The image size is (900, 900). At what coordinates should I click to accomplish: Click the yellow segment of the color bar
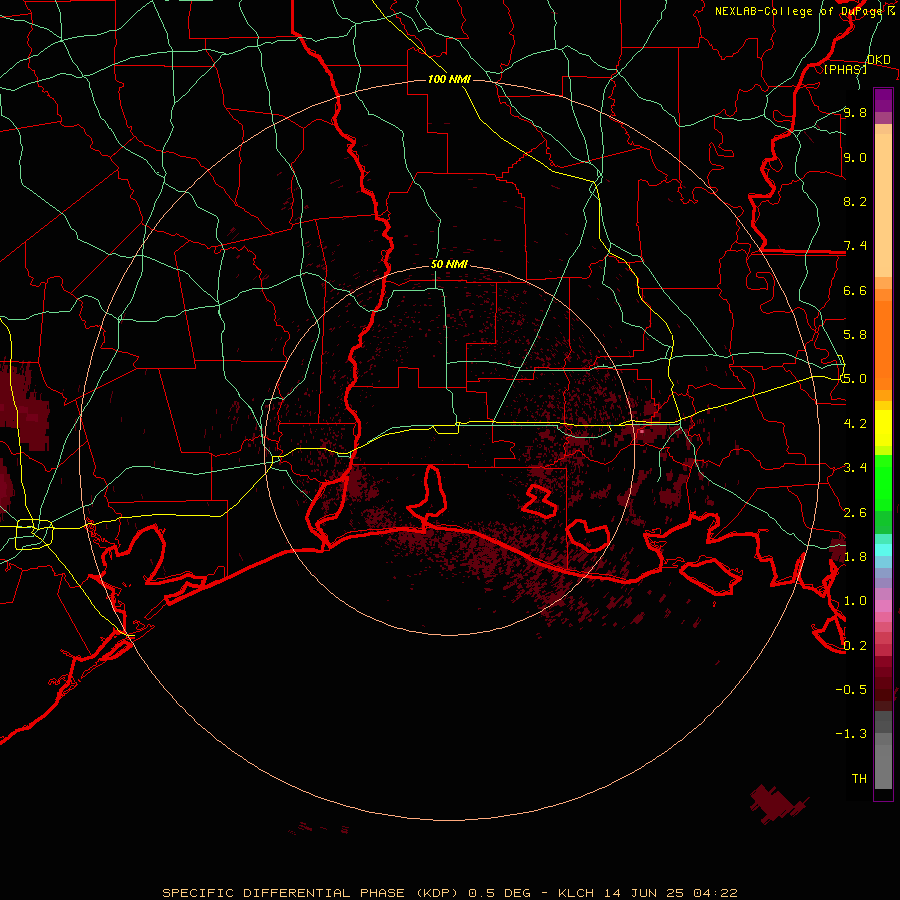point(883,428)
